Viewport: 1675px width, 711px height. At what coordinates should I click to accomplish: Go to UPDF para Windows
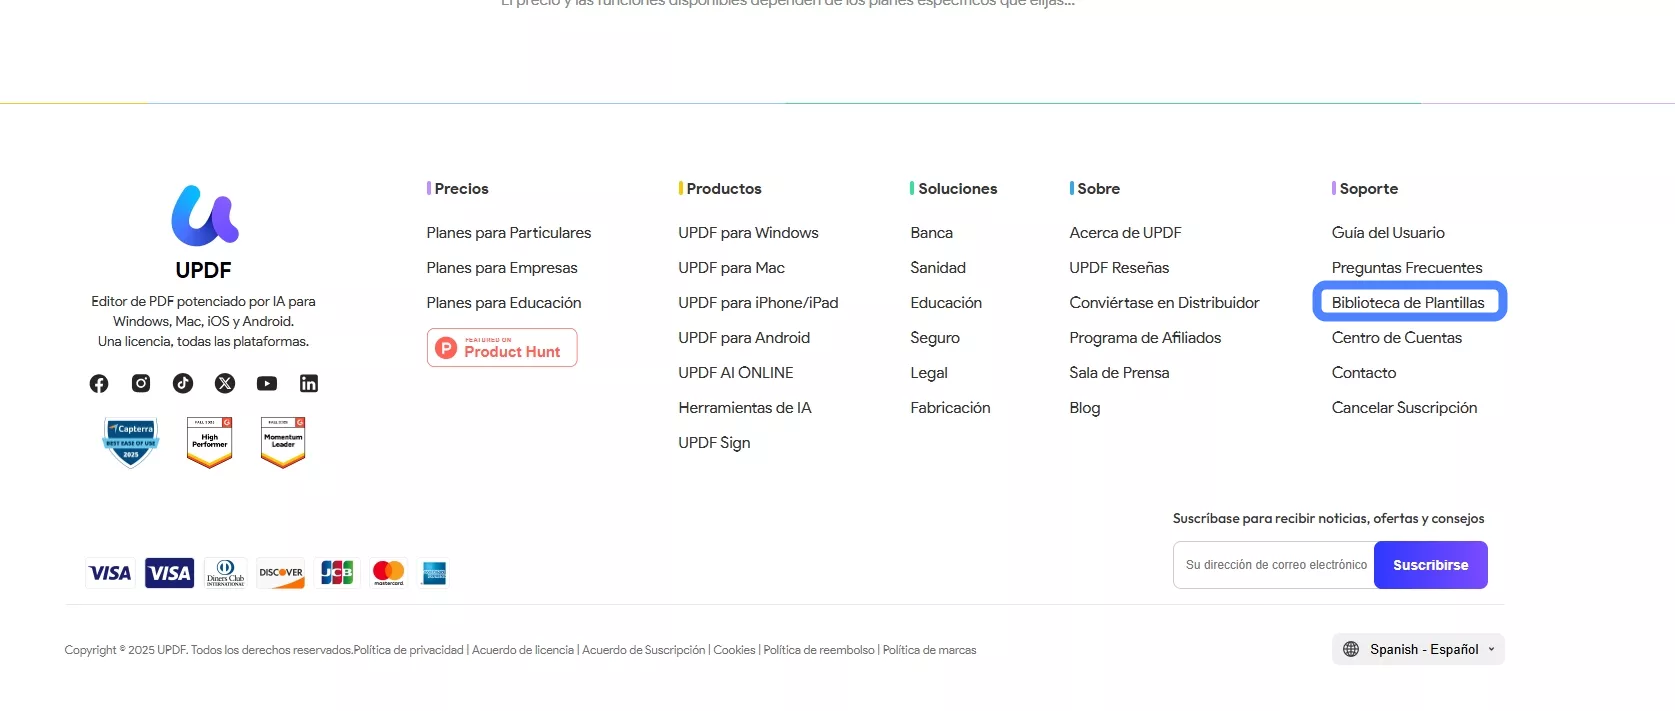point(748,233)
